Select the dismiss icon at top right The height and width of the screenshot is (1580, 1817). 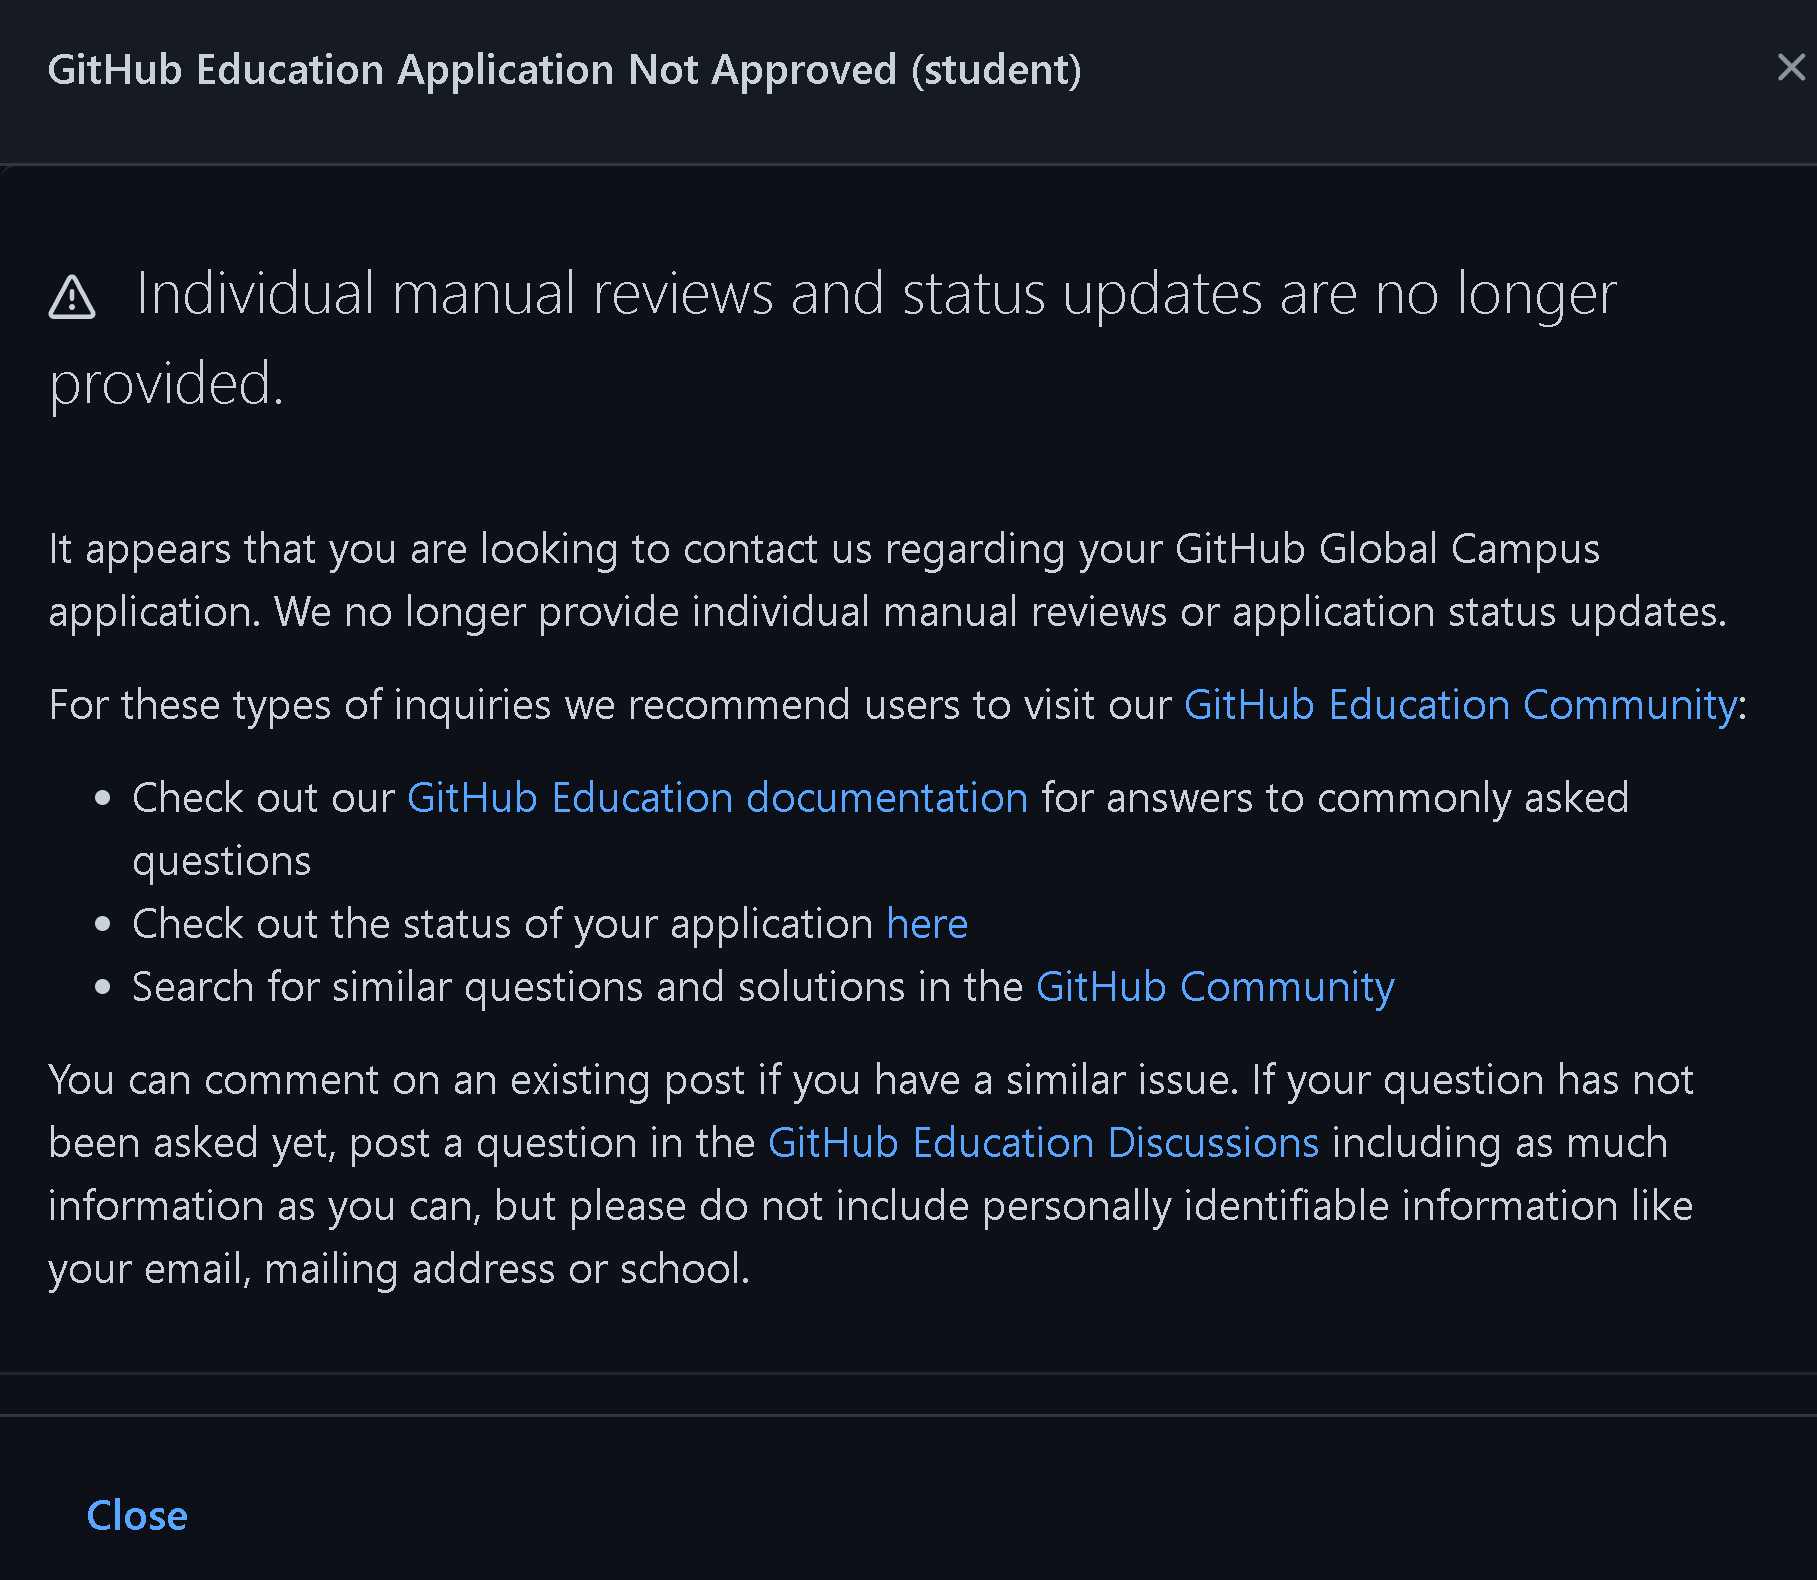click(1790, 68)
